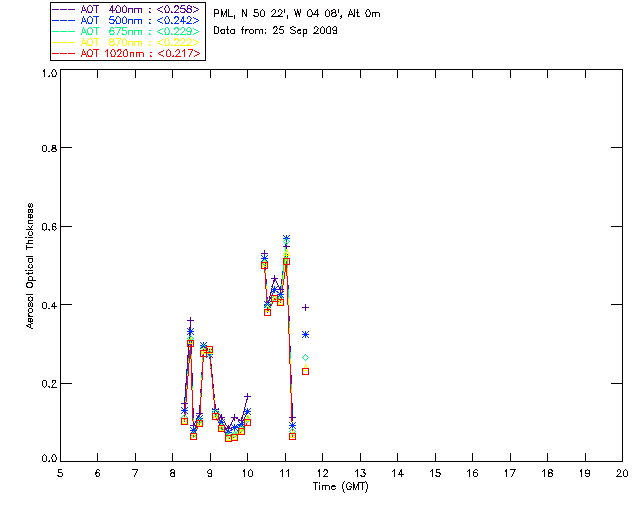This screenshot has width=640, height=512.
Task: Click the x-axis tick label 8
Action: [173, 473]
